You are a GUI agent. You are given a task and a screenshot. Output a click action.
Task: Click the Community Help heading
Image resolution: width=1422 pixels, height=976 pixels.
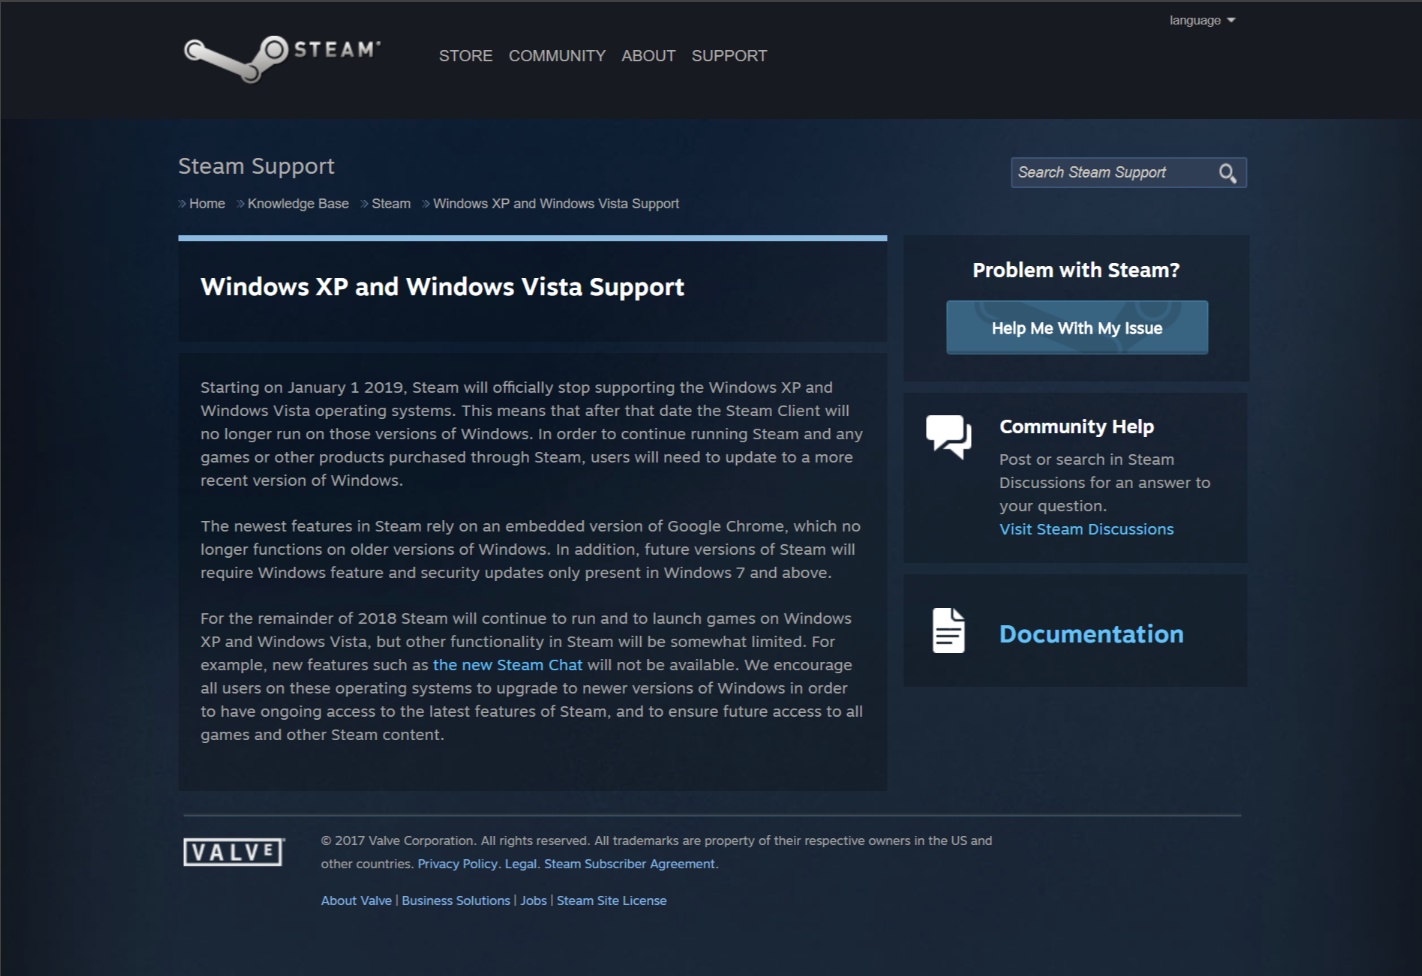(x=1076, y=426)
